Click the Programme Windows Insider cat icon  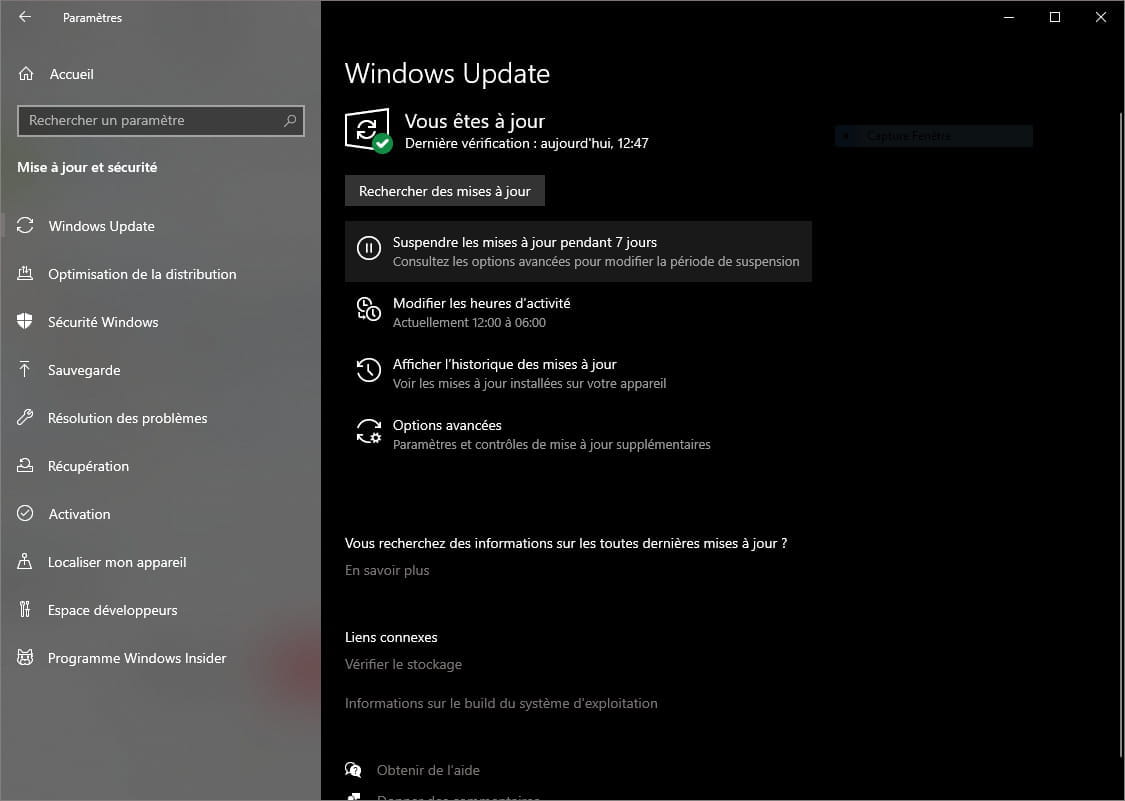point(25,657)
